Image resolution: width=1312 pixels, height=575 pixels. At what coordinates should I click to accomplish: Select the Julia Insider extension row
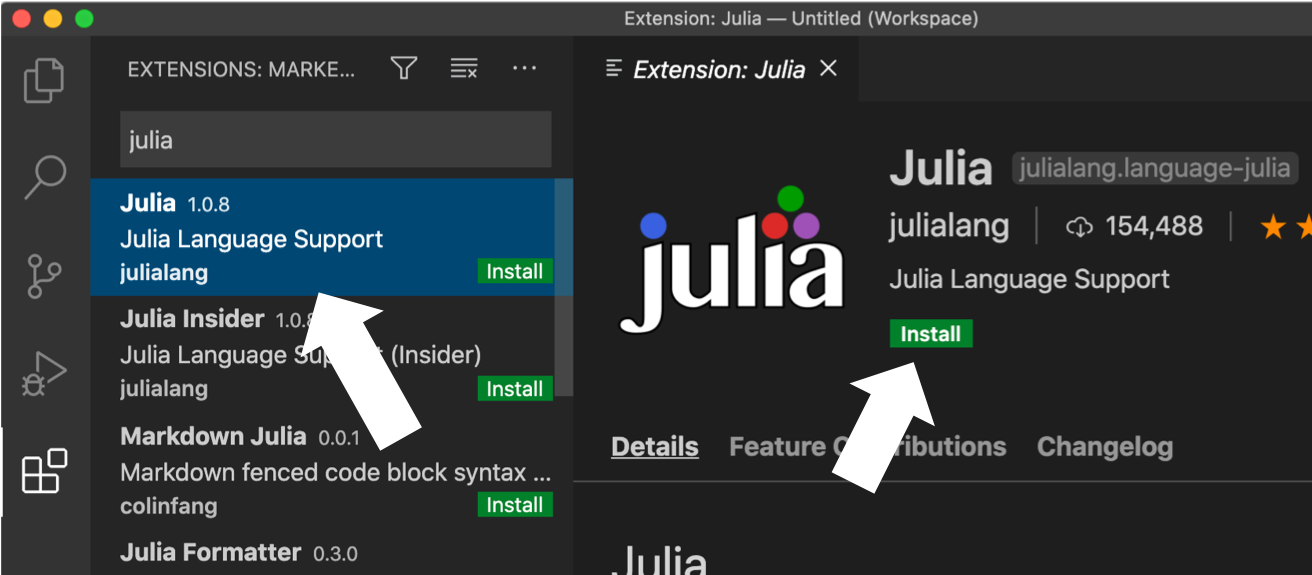click(323, 354)
